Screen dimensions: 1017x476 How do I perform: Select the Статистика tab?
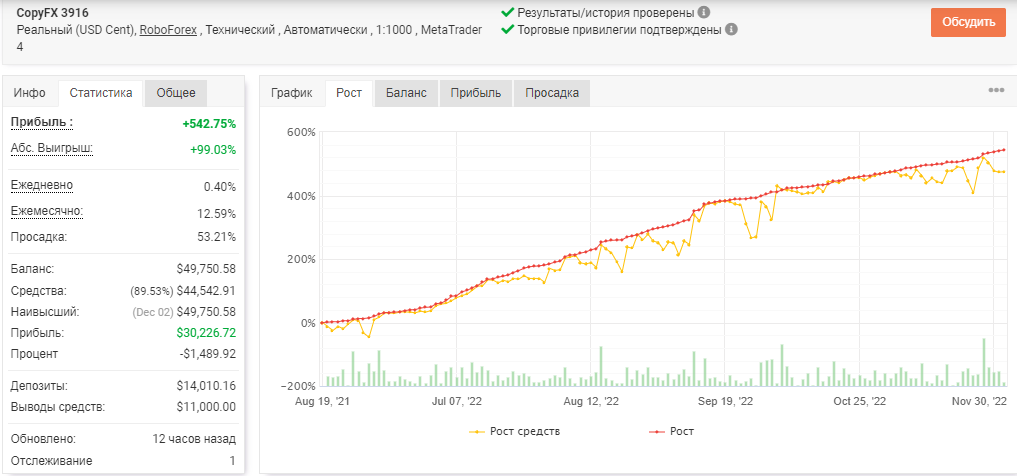(x=101, y=93)
